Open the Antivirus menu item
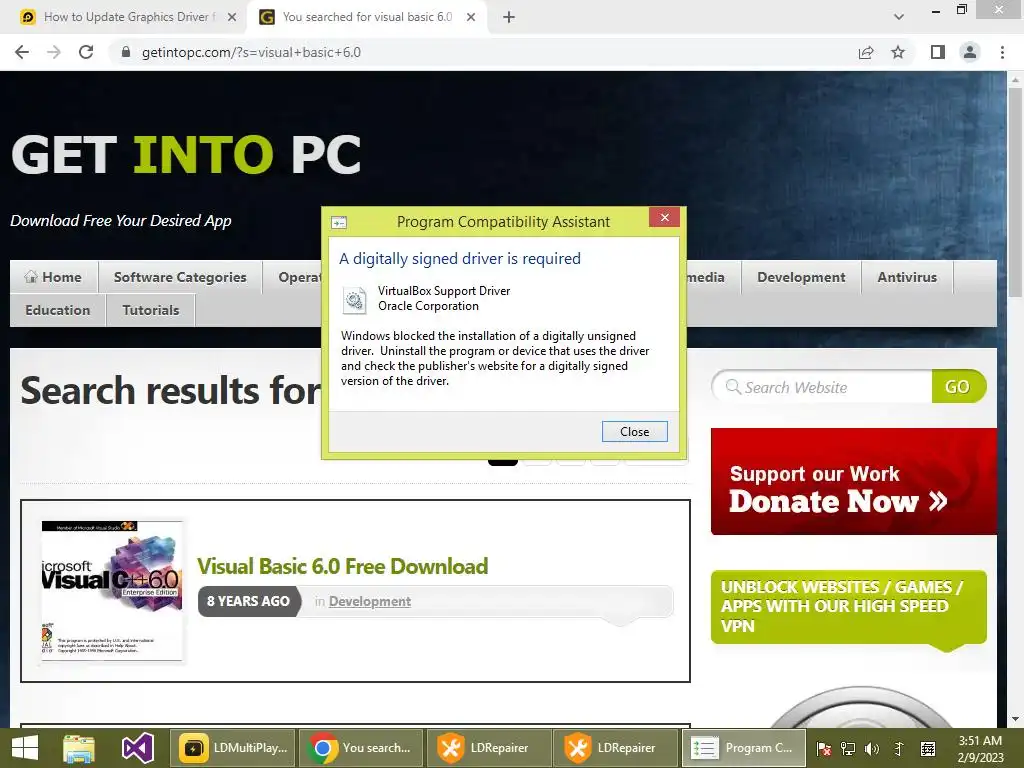This screenshot has height=768, width=1024. [907, 277]
